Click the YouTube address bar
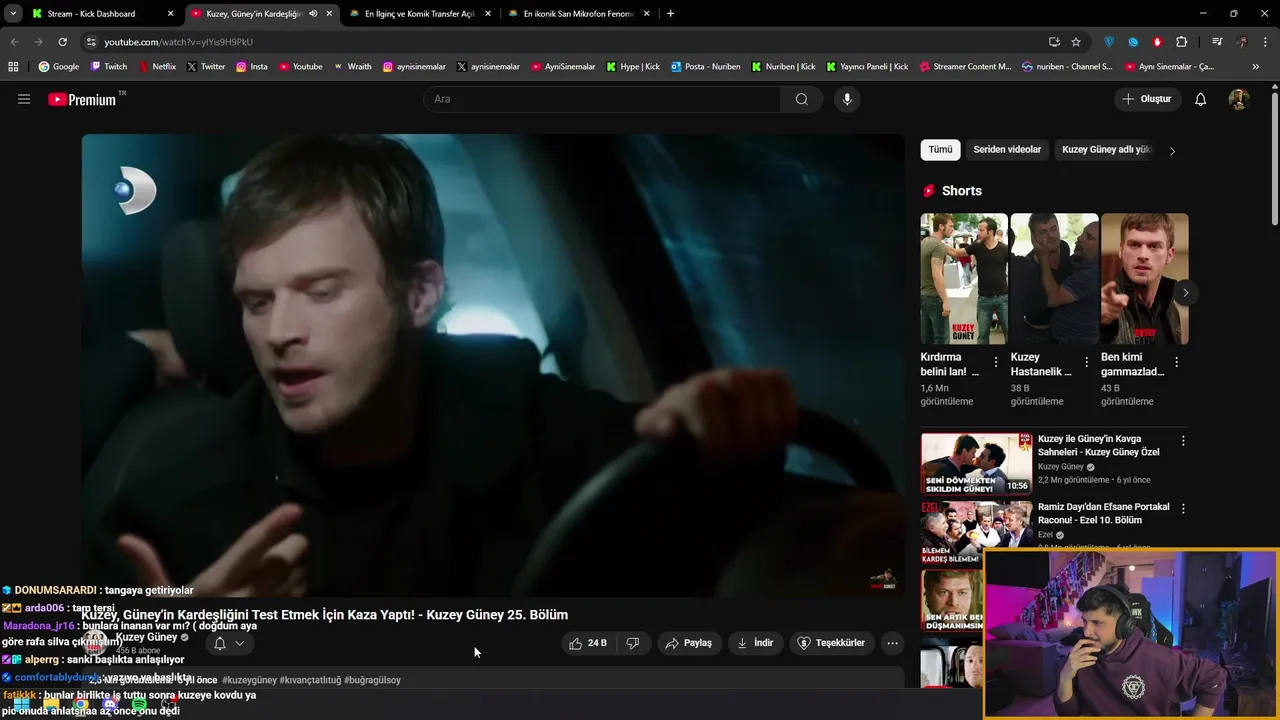 click(x=560, y=42)
